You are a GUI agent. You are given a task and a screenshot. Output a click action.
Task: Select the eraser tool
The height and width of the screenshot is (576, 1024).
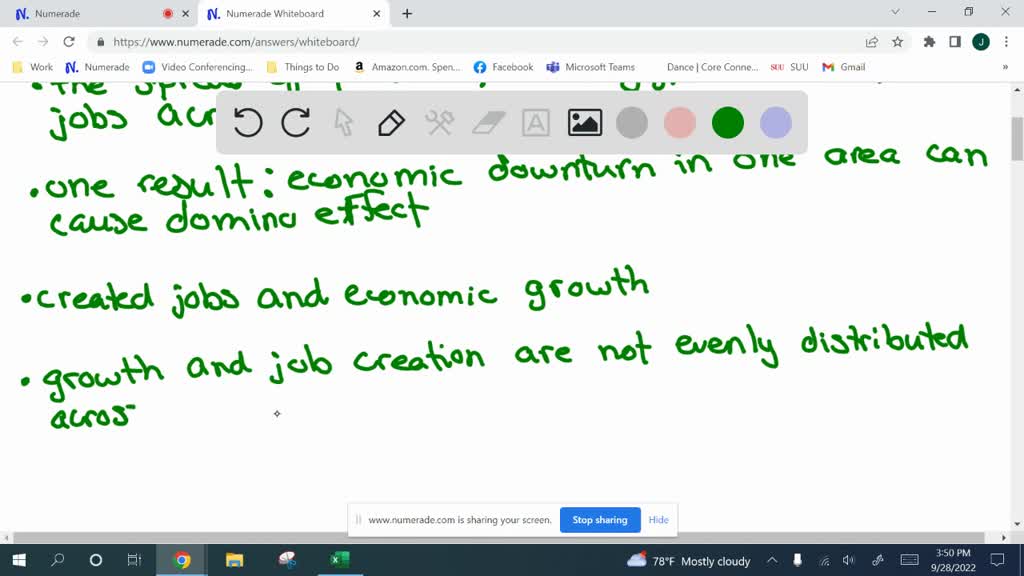point(488,123)
